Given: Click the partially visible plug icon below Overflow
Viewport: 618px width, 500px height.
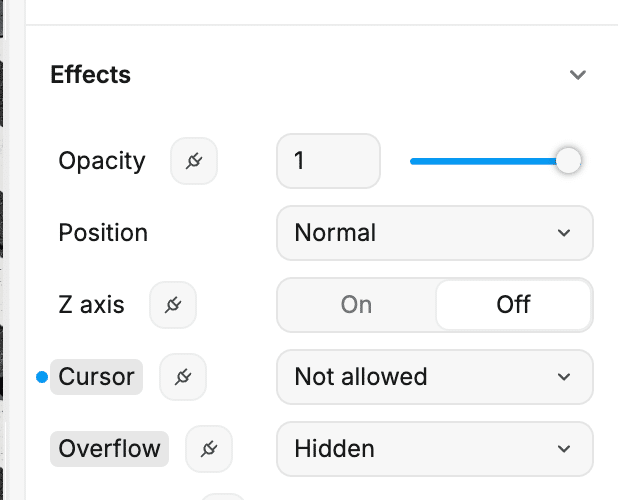Looking at the screenshot, I should tap(223, 496).
